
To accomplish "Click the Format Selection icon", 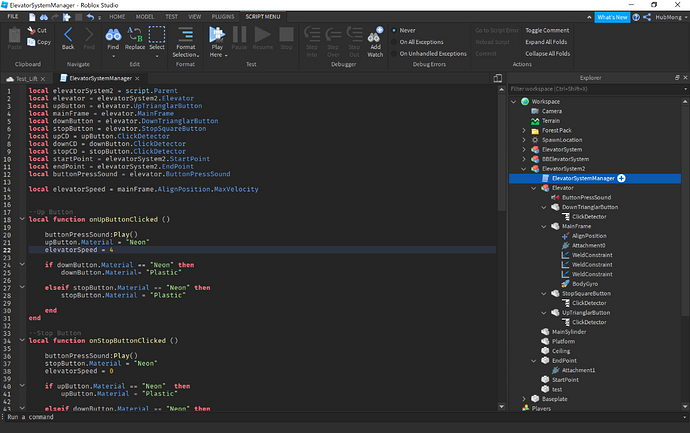I will point(186,34).
